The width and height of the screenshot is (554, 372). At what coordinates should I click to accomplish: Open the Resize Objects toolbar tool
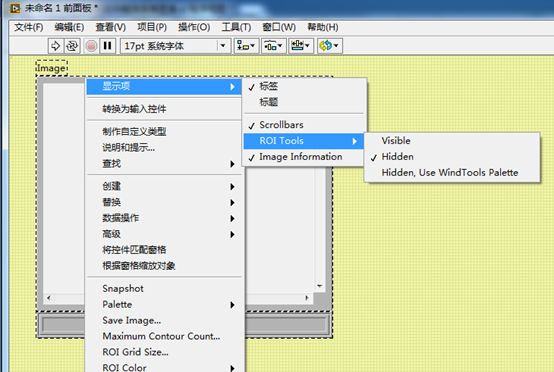301,46
